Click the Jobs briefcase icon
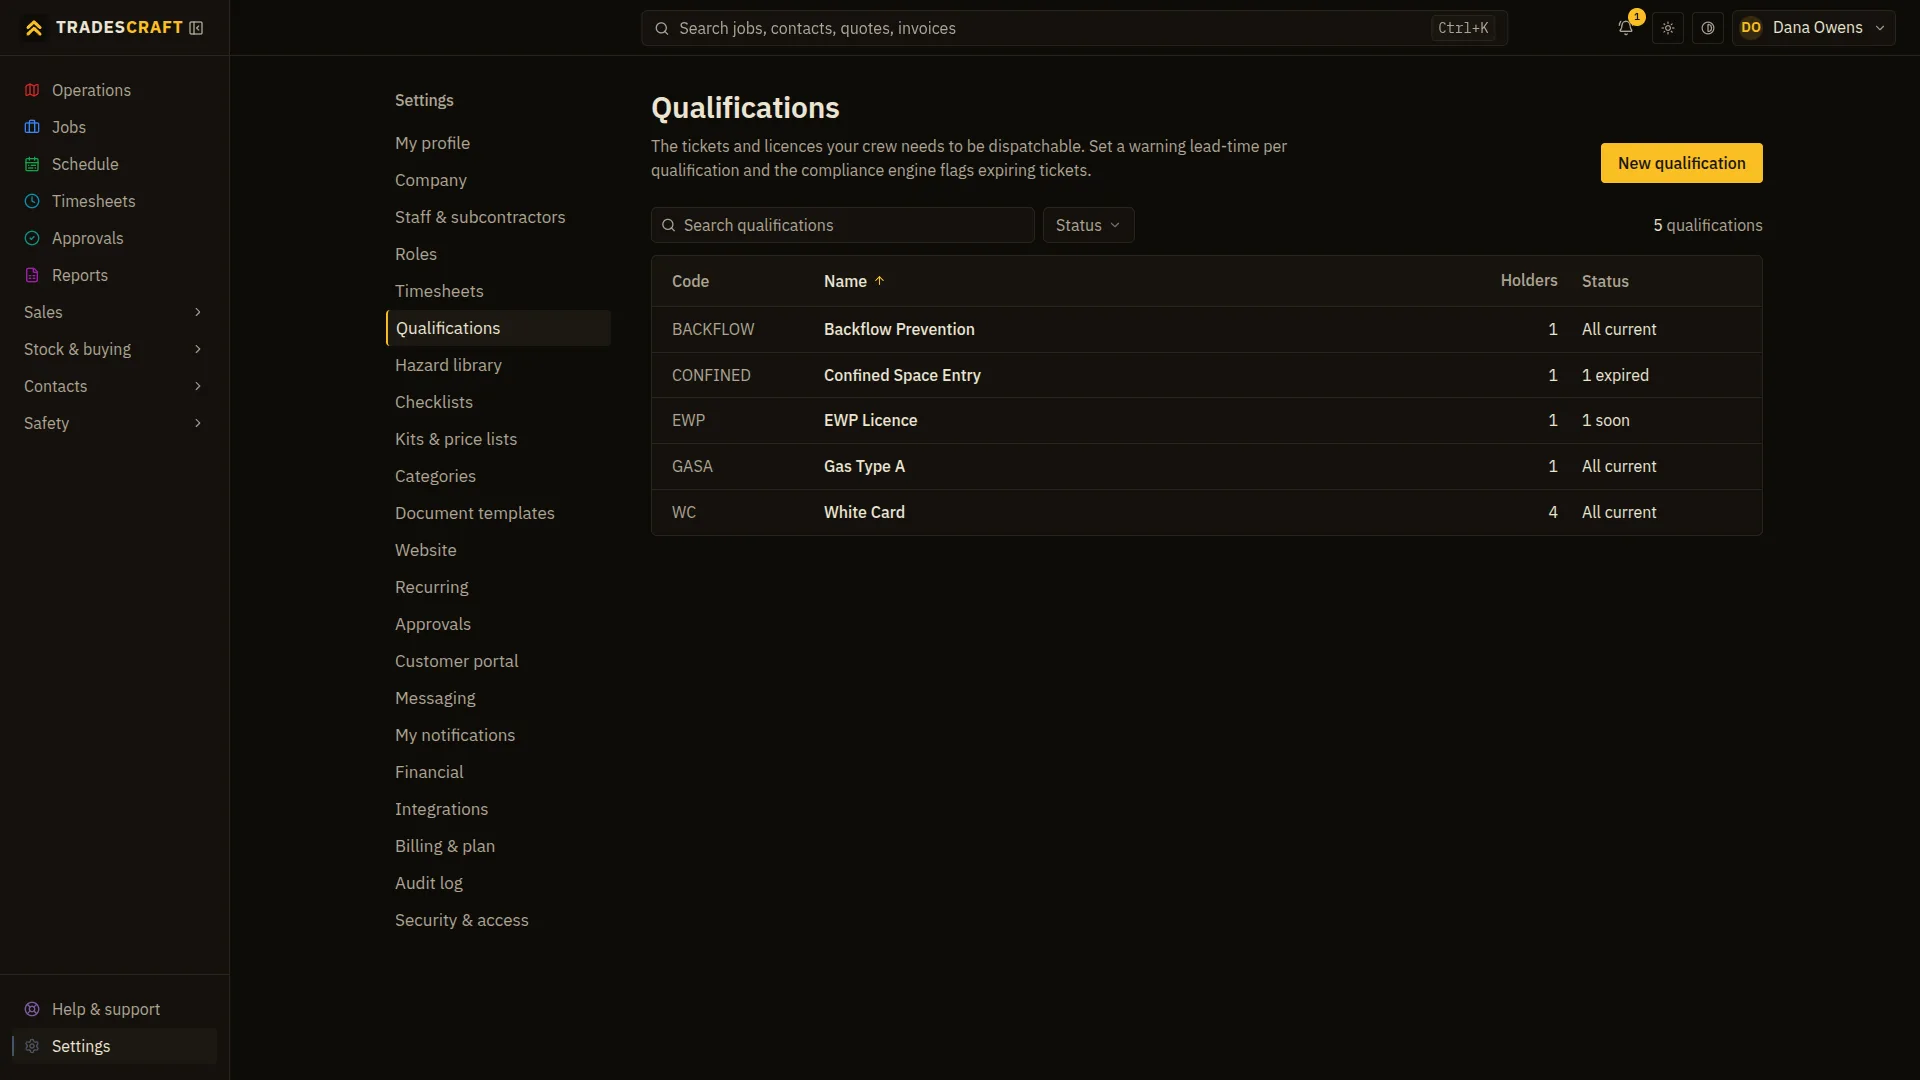This screenshot has width=1920, height=1080. 32,127
